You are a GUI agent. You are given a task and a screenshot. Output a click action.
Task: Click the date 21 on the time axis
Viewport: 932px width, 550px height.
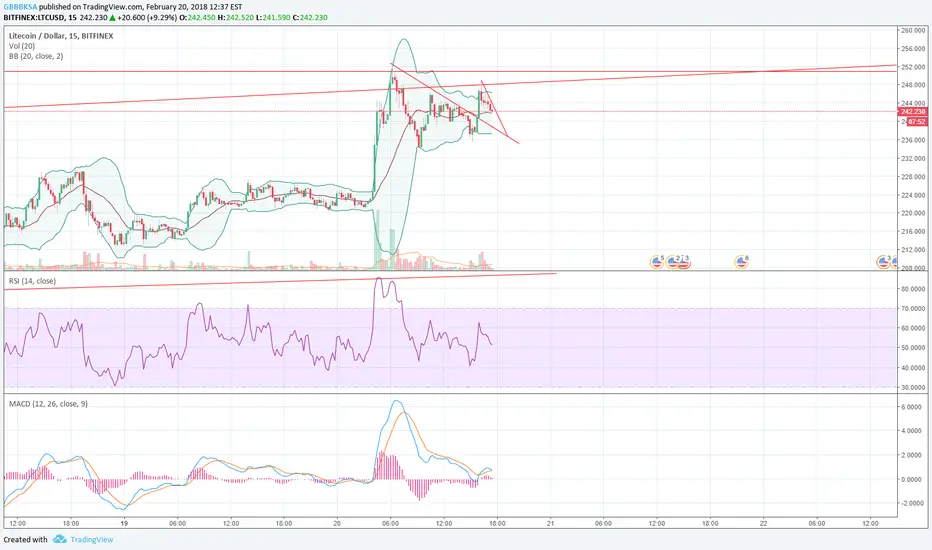550,523
